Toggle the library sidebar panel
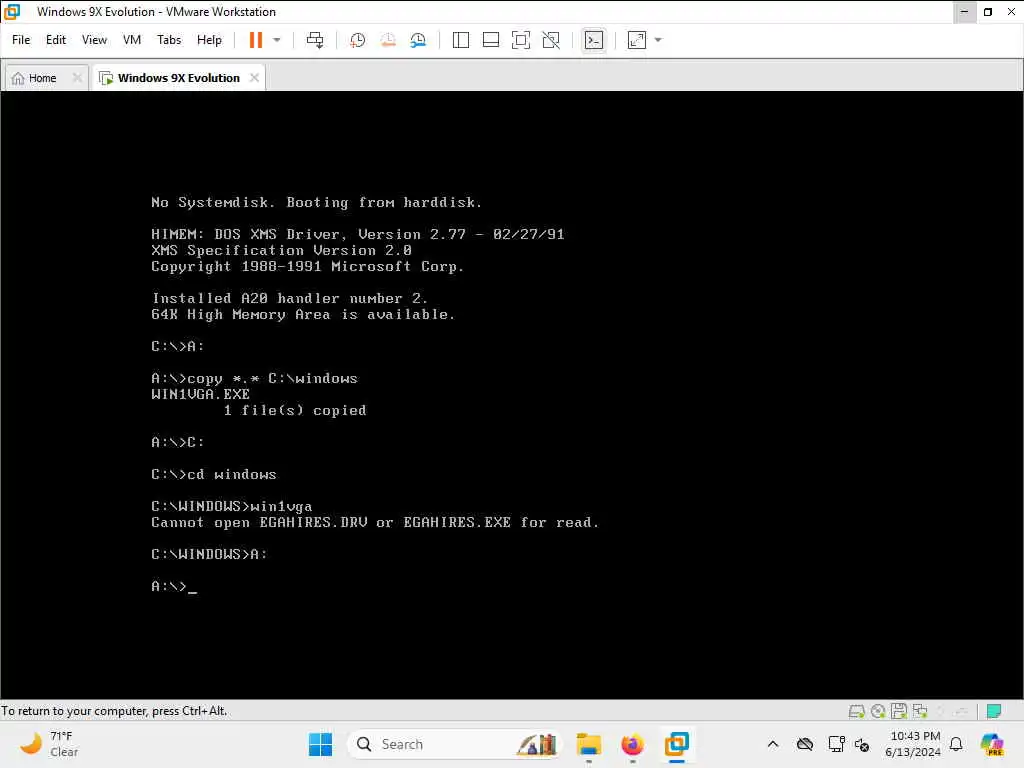 (460, 40)
